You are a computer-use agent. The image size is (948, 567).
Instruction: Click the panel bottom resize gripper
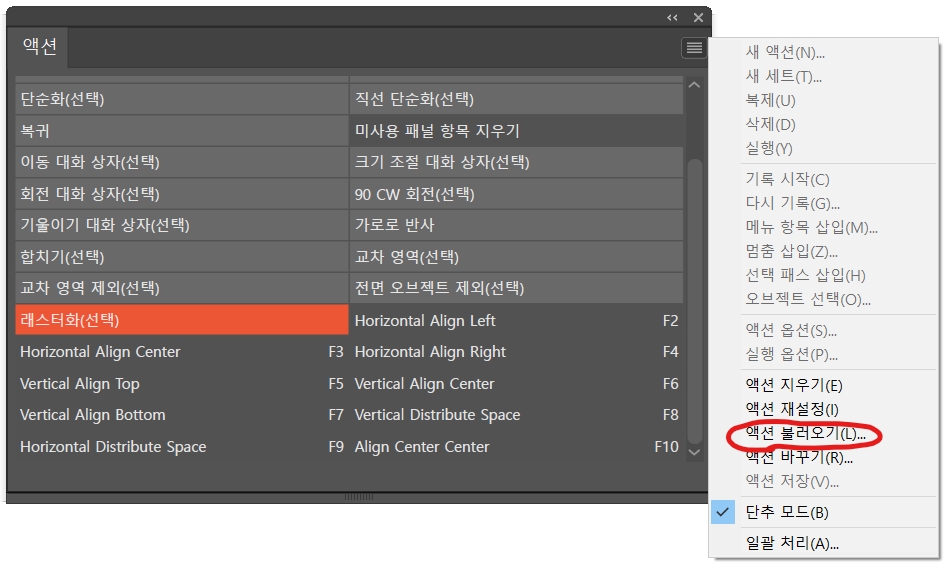click(x=359, y=497)
